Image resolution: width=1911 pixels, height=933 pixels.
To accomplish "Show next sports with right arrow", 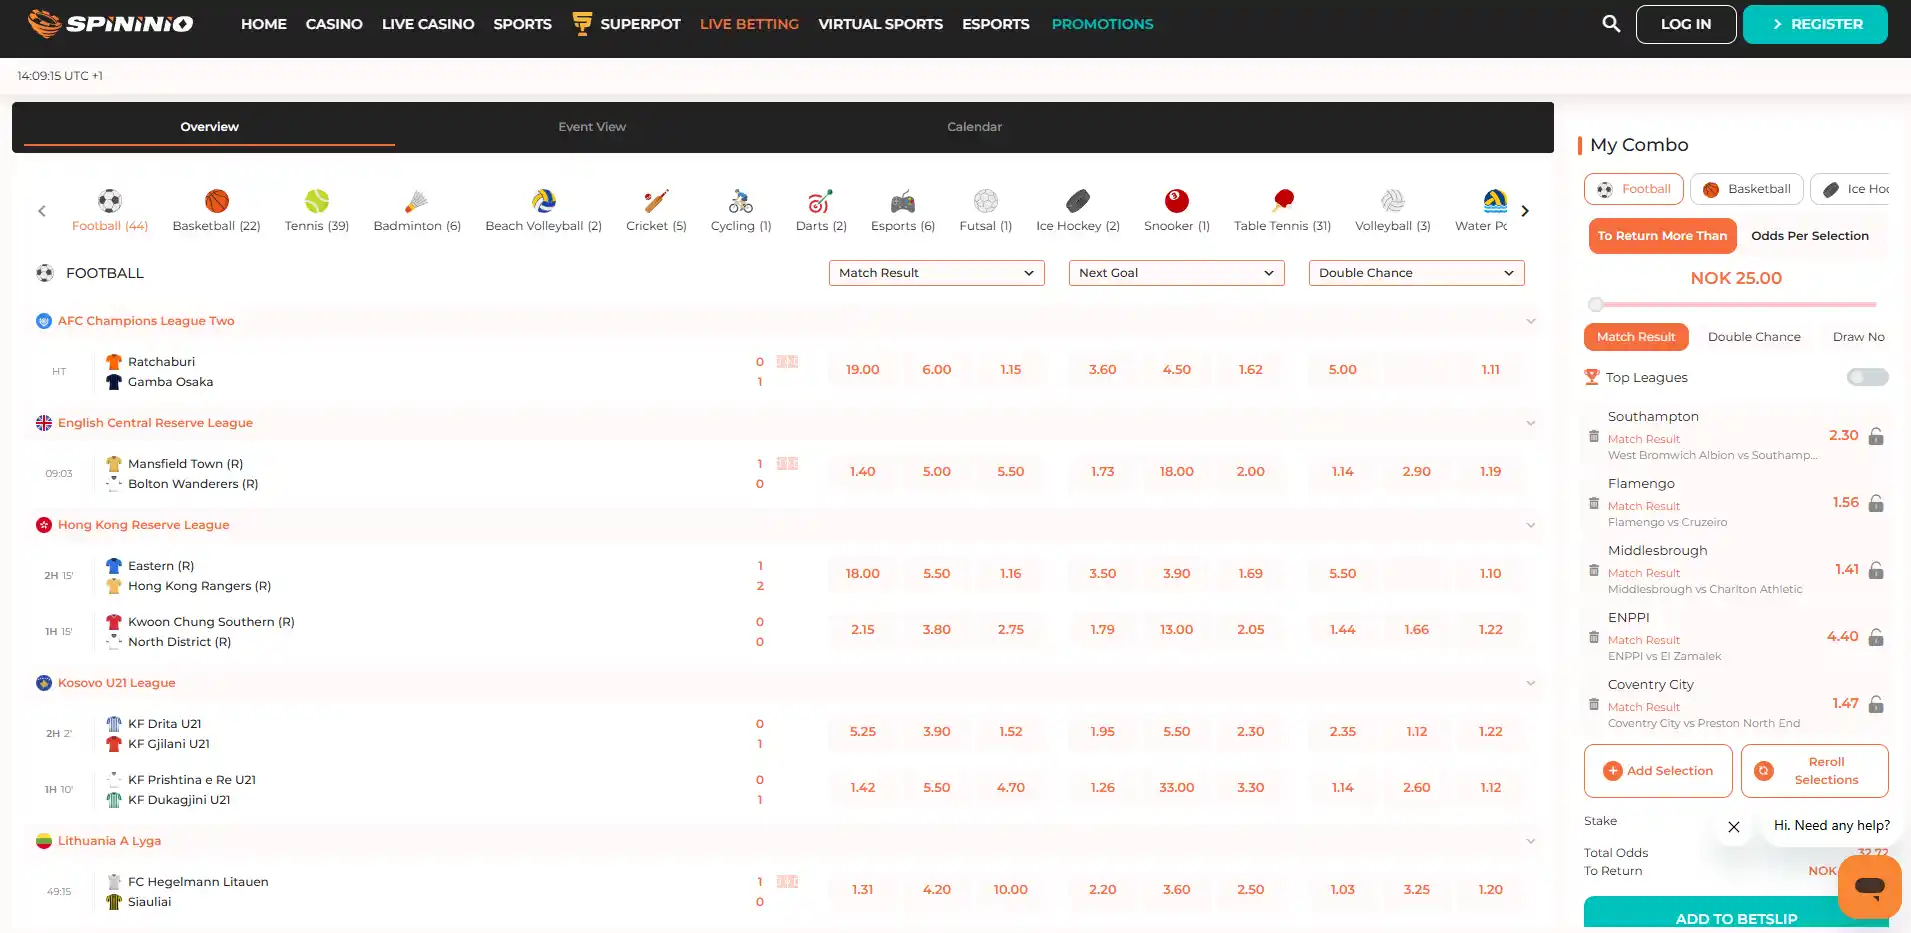I will [x=1524, y=211].
